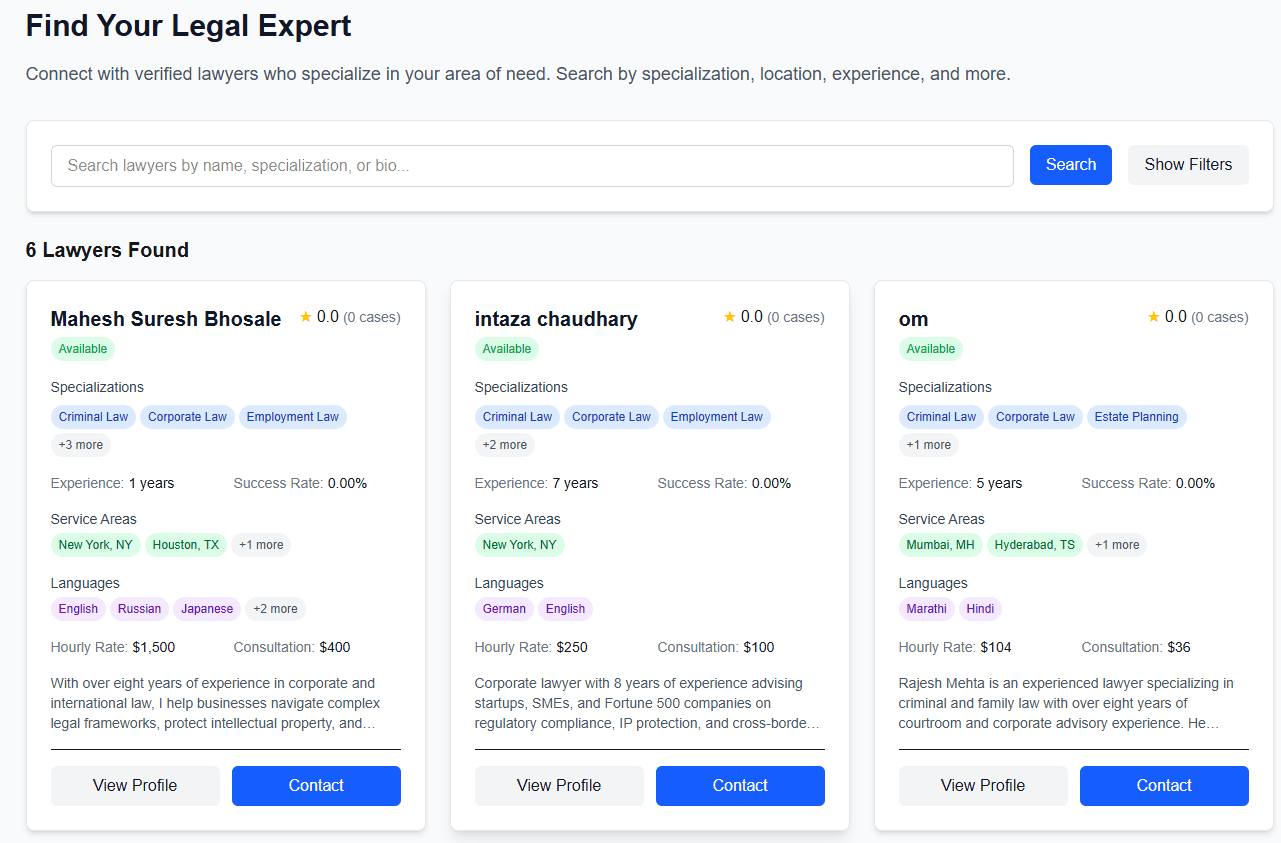Click the star rating icon on Mahesh's card

click(x=306, y=317)
